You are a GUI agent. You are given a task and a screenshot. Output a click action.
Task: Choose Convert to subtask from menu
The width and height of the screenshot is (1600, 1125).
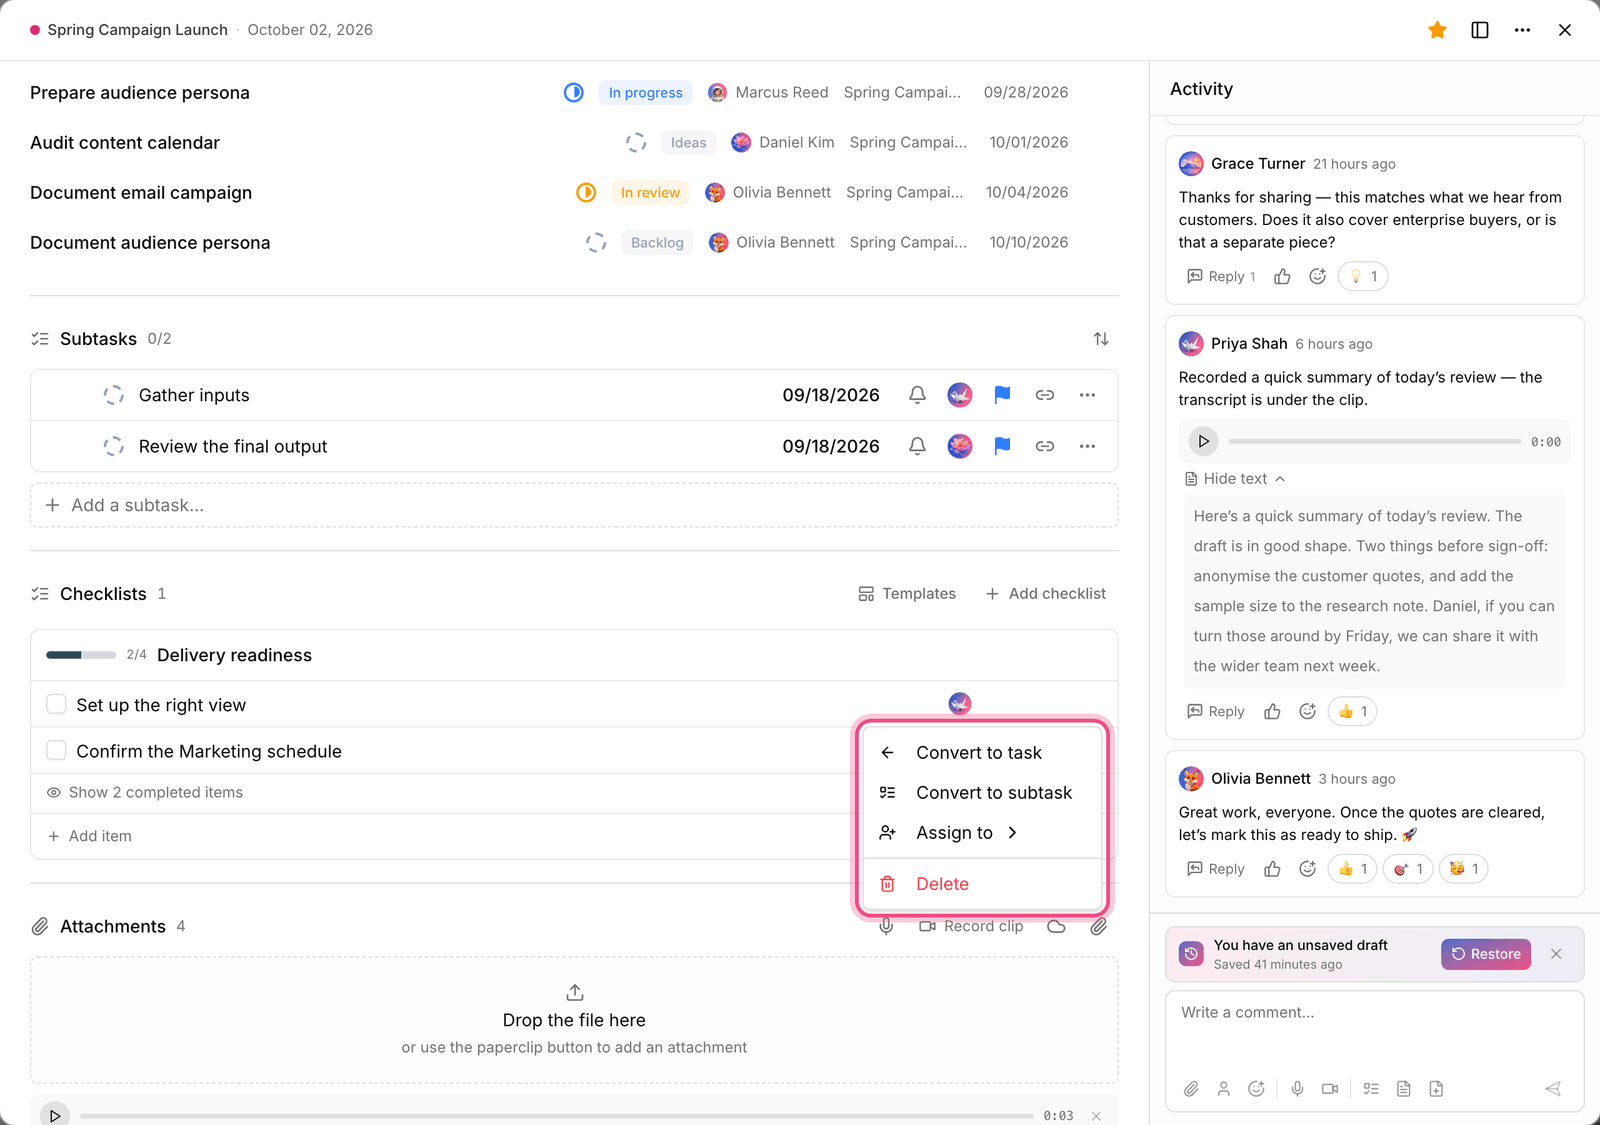point(982,793)
